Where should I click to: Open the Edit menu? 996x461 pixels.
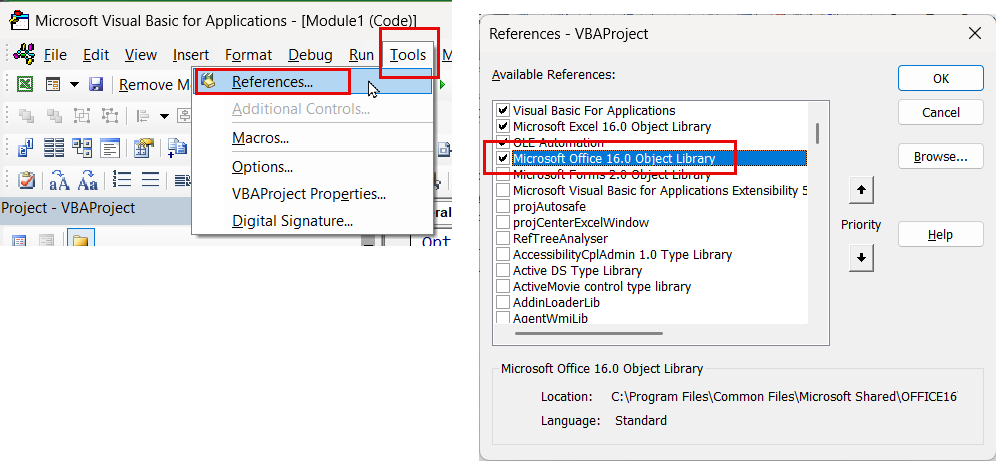click(x=96, y=55)
